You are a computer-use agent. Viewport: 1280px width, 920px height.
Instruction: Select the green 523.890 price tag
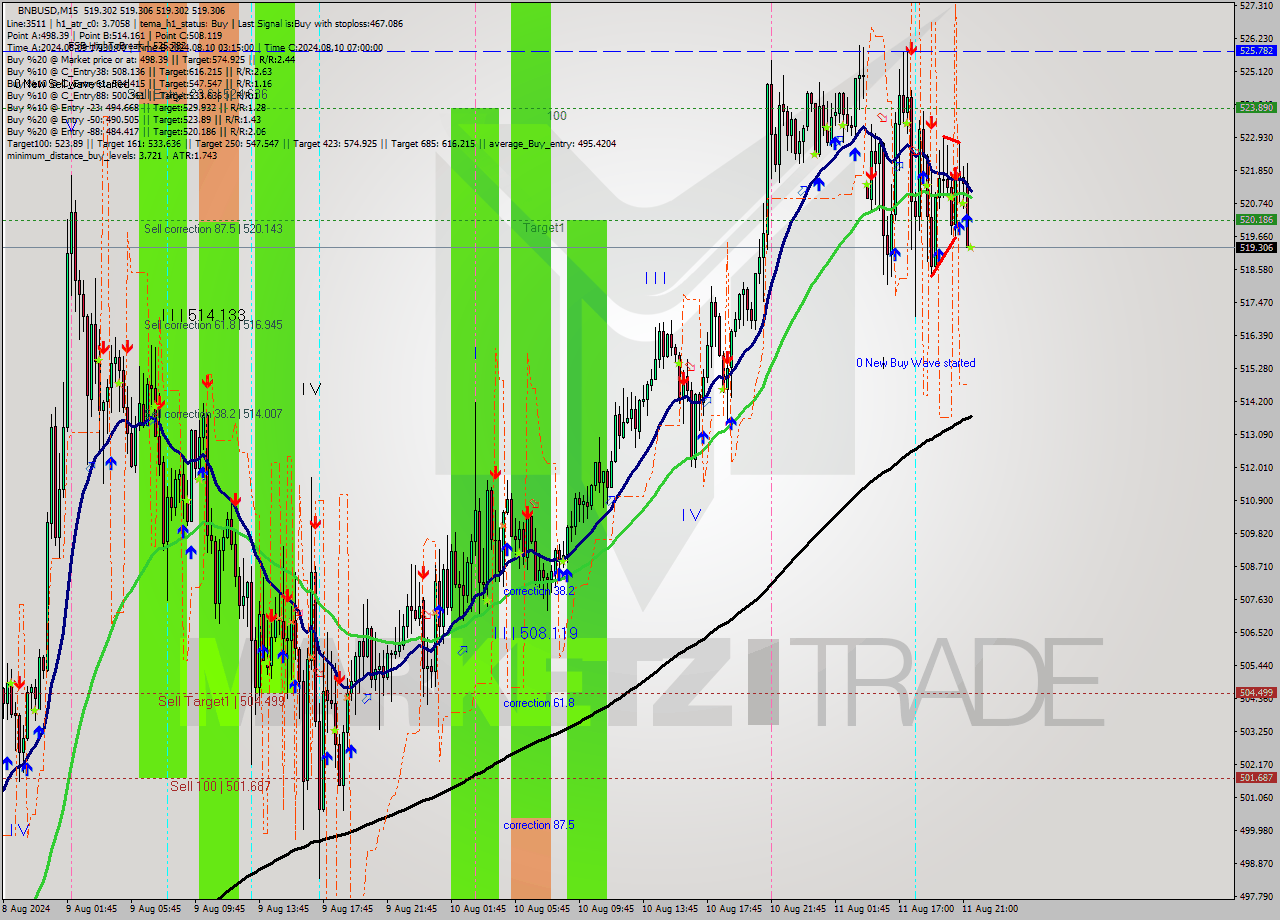click(x=1257, y=107)
